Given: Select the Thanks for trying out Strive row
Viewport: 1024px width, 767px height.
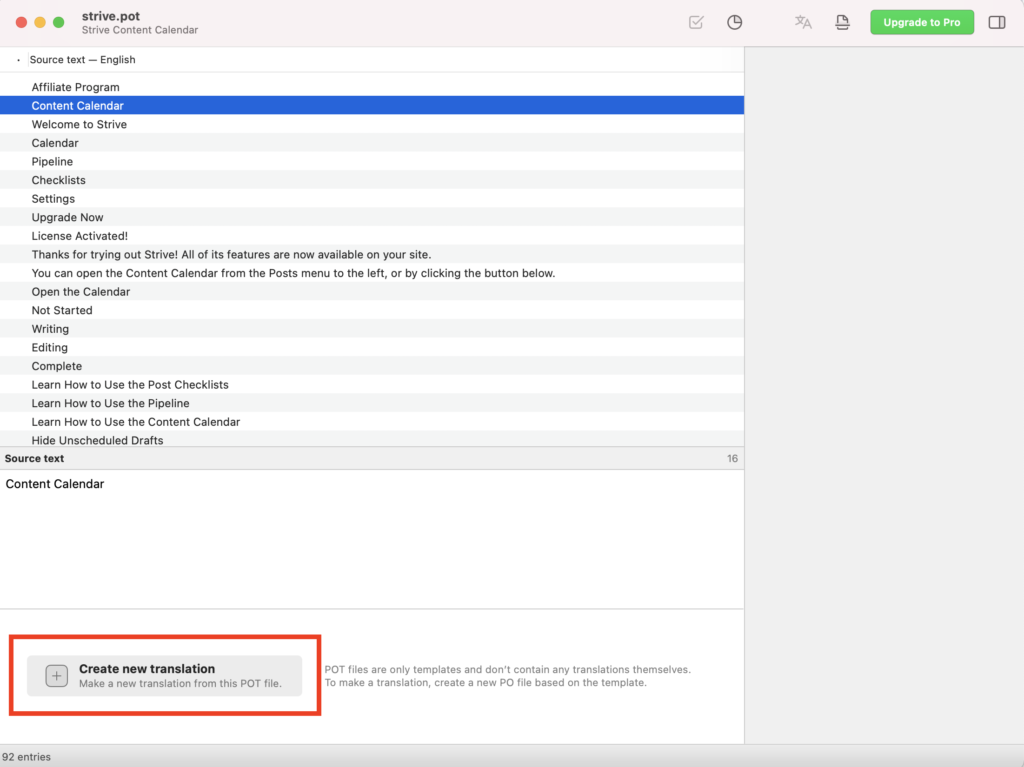Looking at the screenshot, I should [x=372, y=254].
